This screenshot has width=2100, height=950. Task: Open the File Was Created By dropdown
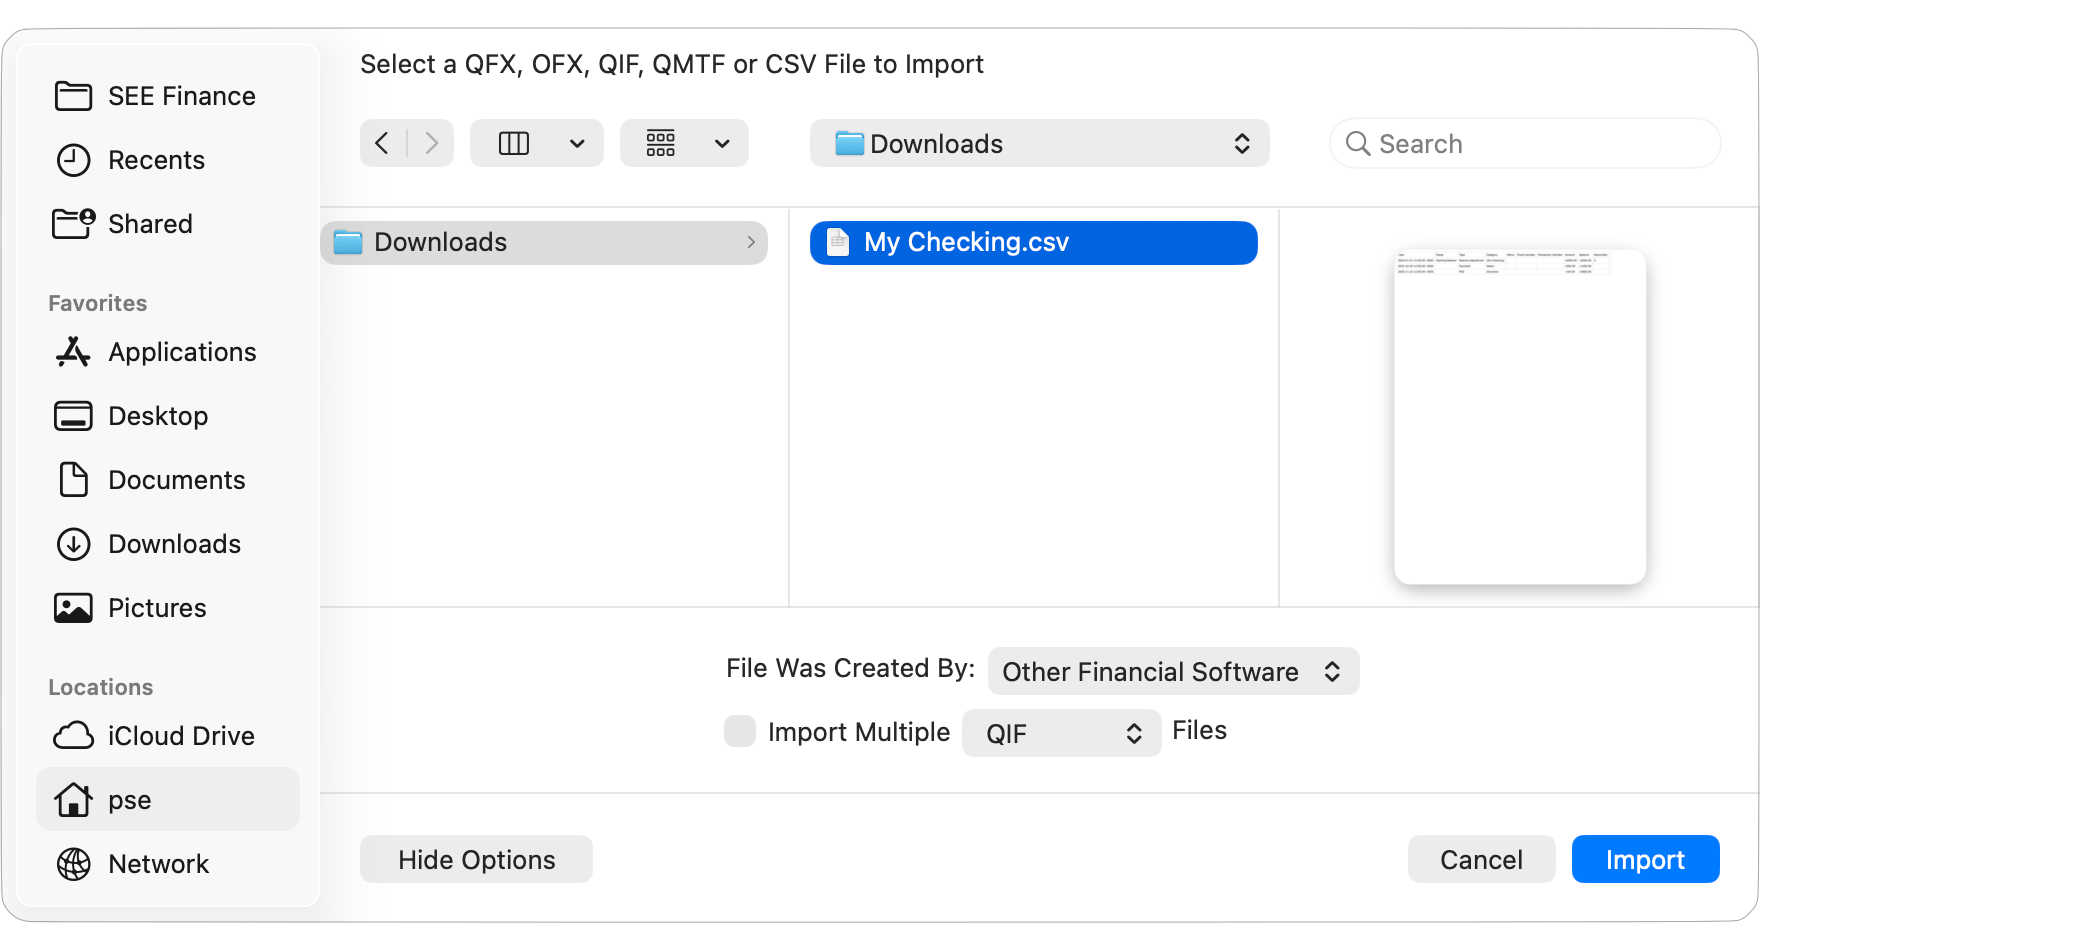(x=1172, y=671)
